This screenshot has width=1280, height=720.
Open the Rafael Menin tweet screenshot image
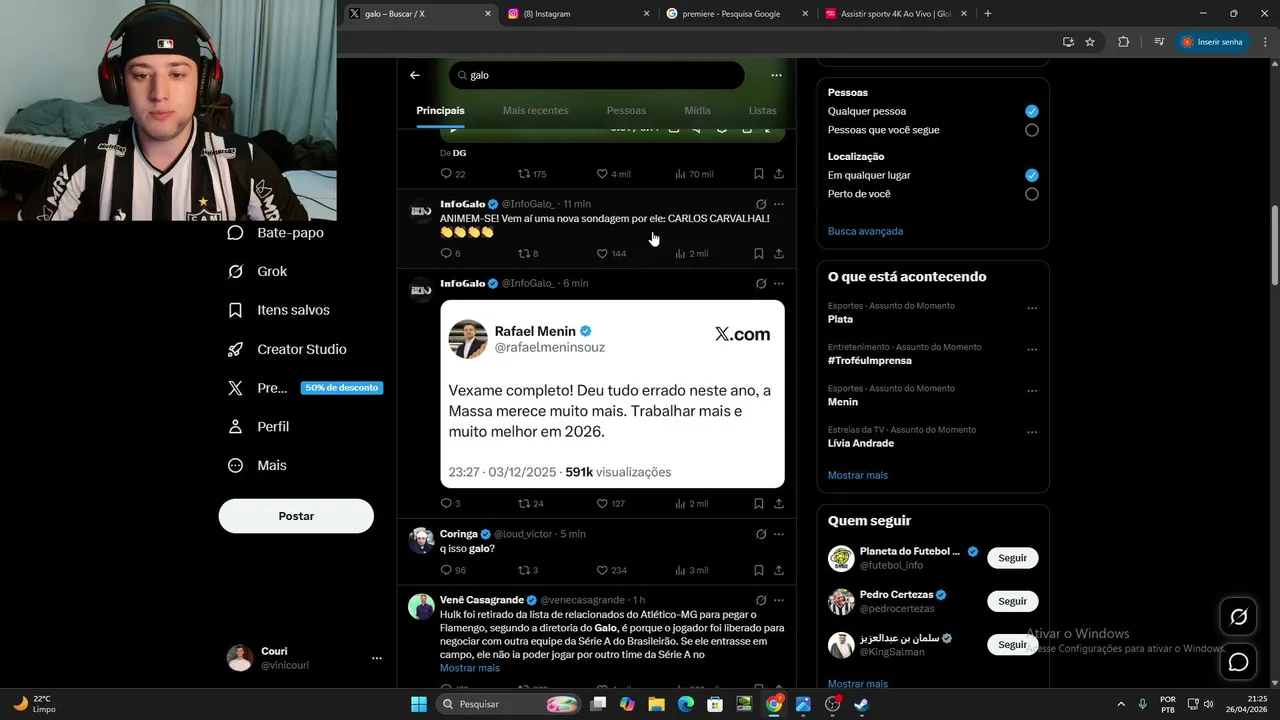[x=612, y=394]
